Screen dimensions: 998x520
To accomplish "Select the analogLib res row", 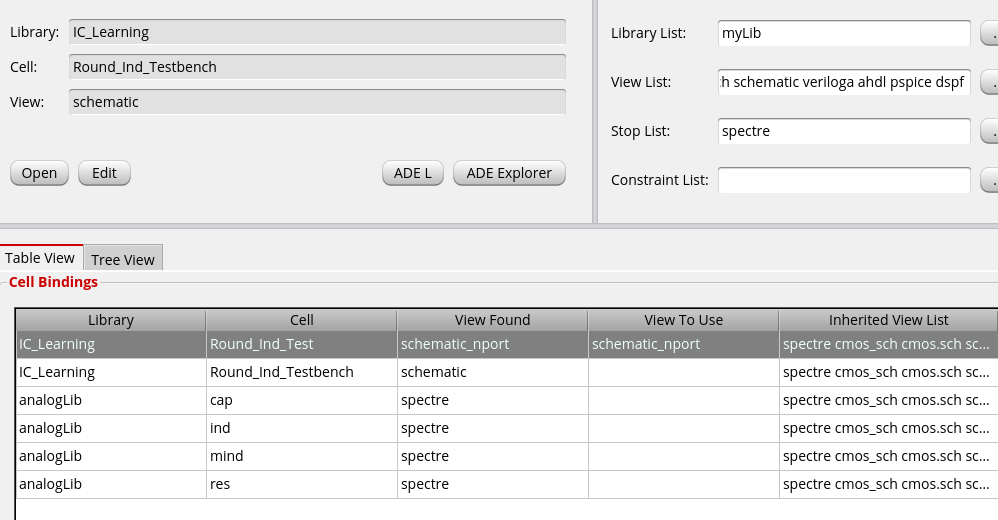I will click(x=507, y=484).
